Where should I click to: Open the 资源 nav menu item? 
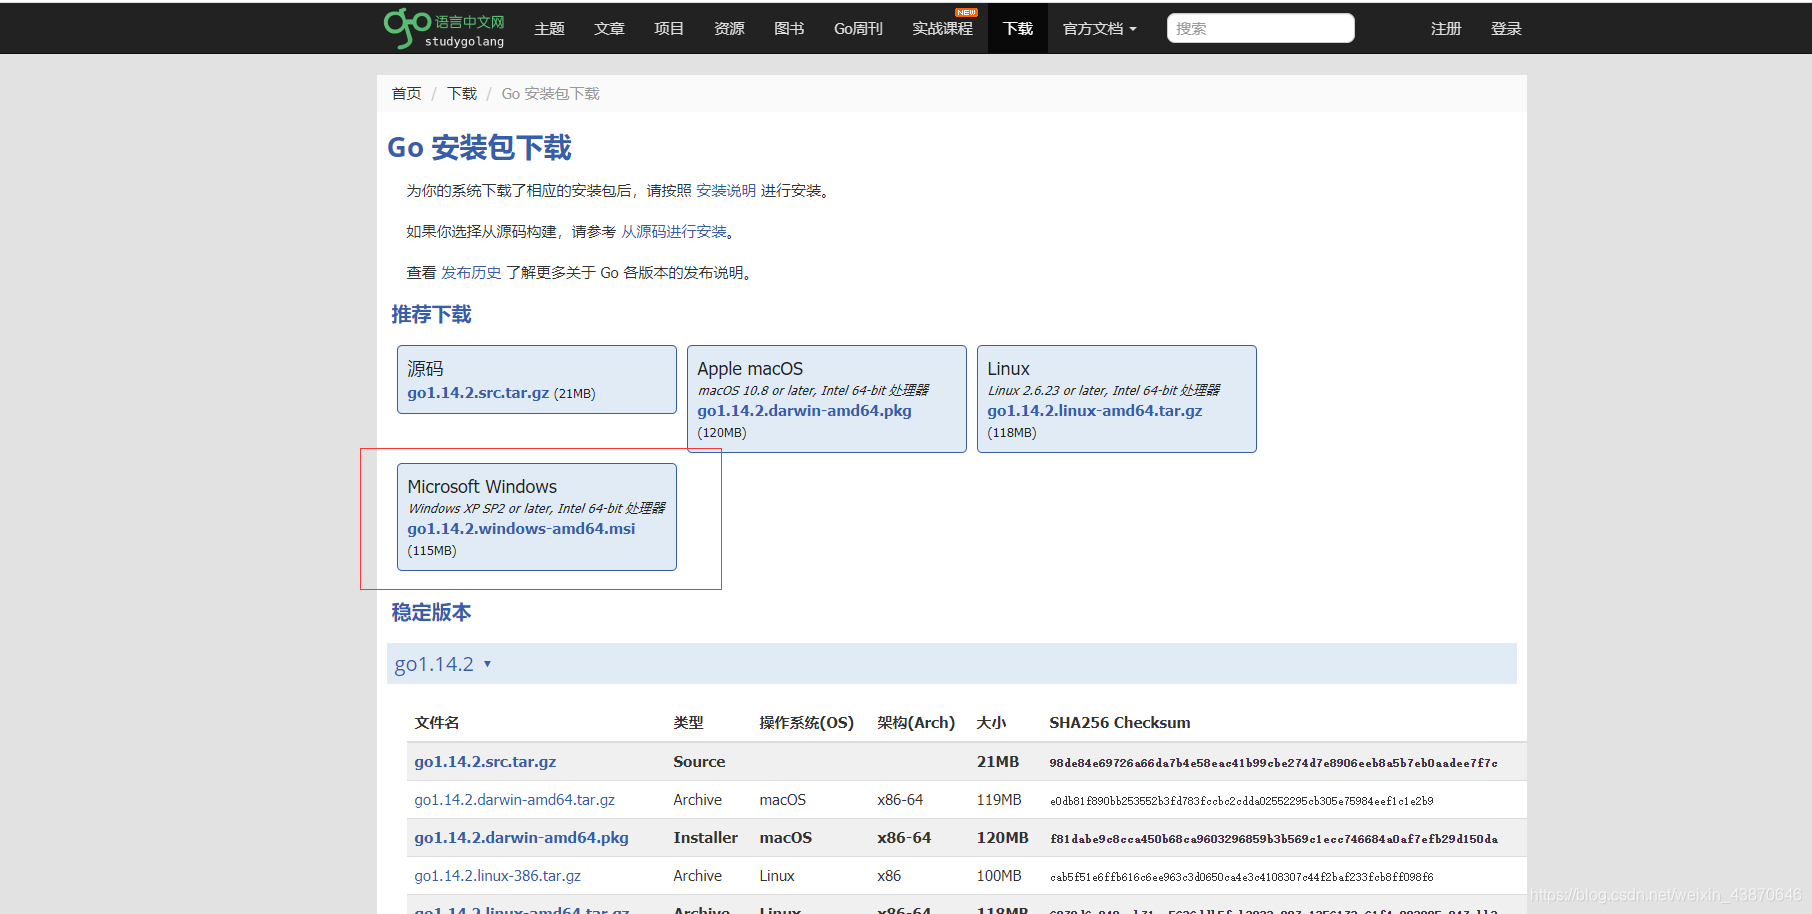click(730, 29)
